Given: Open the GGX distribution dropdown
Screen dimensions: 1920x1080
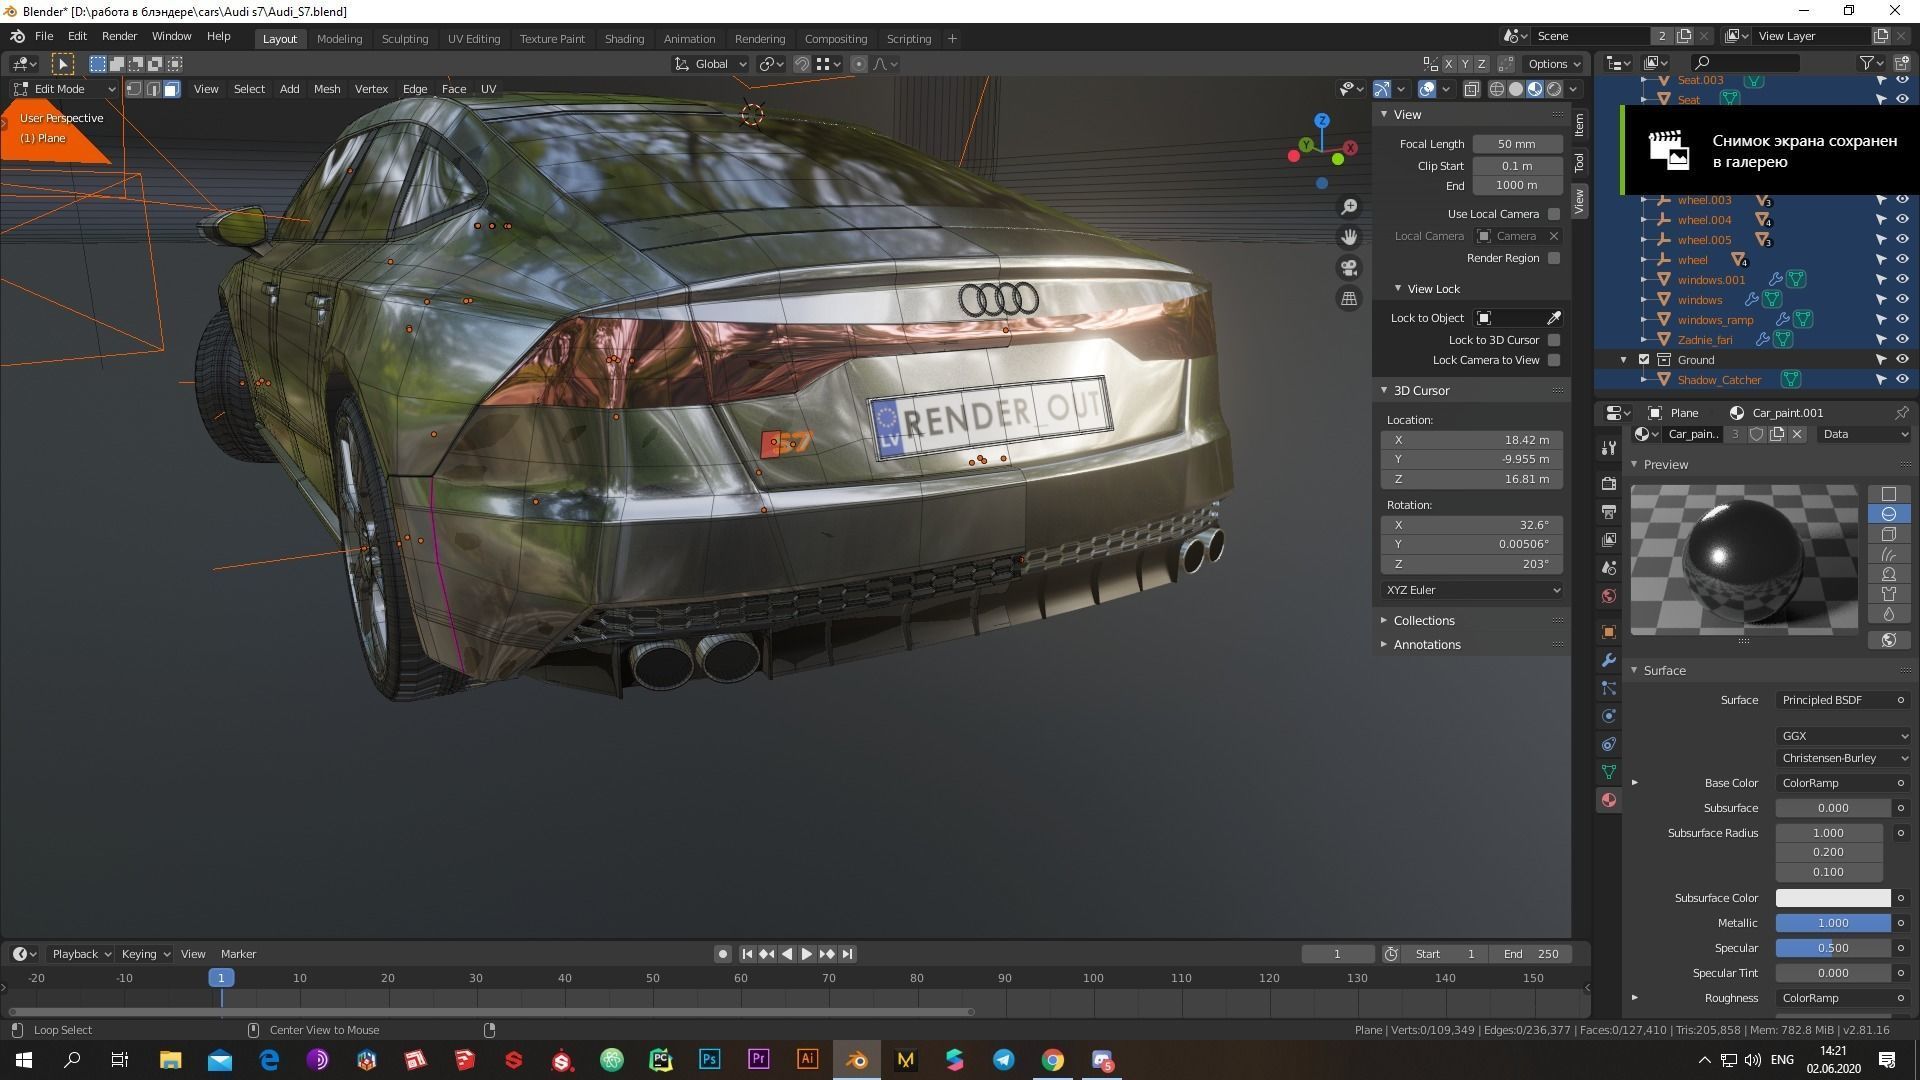Looking at the screenshot, I should tap(1843, 736).
